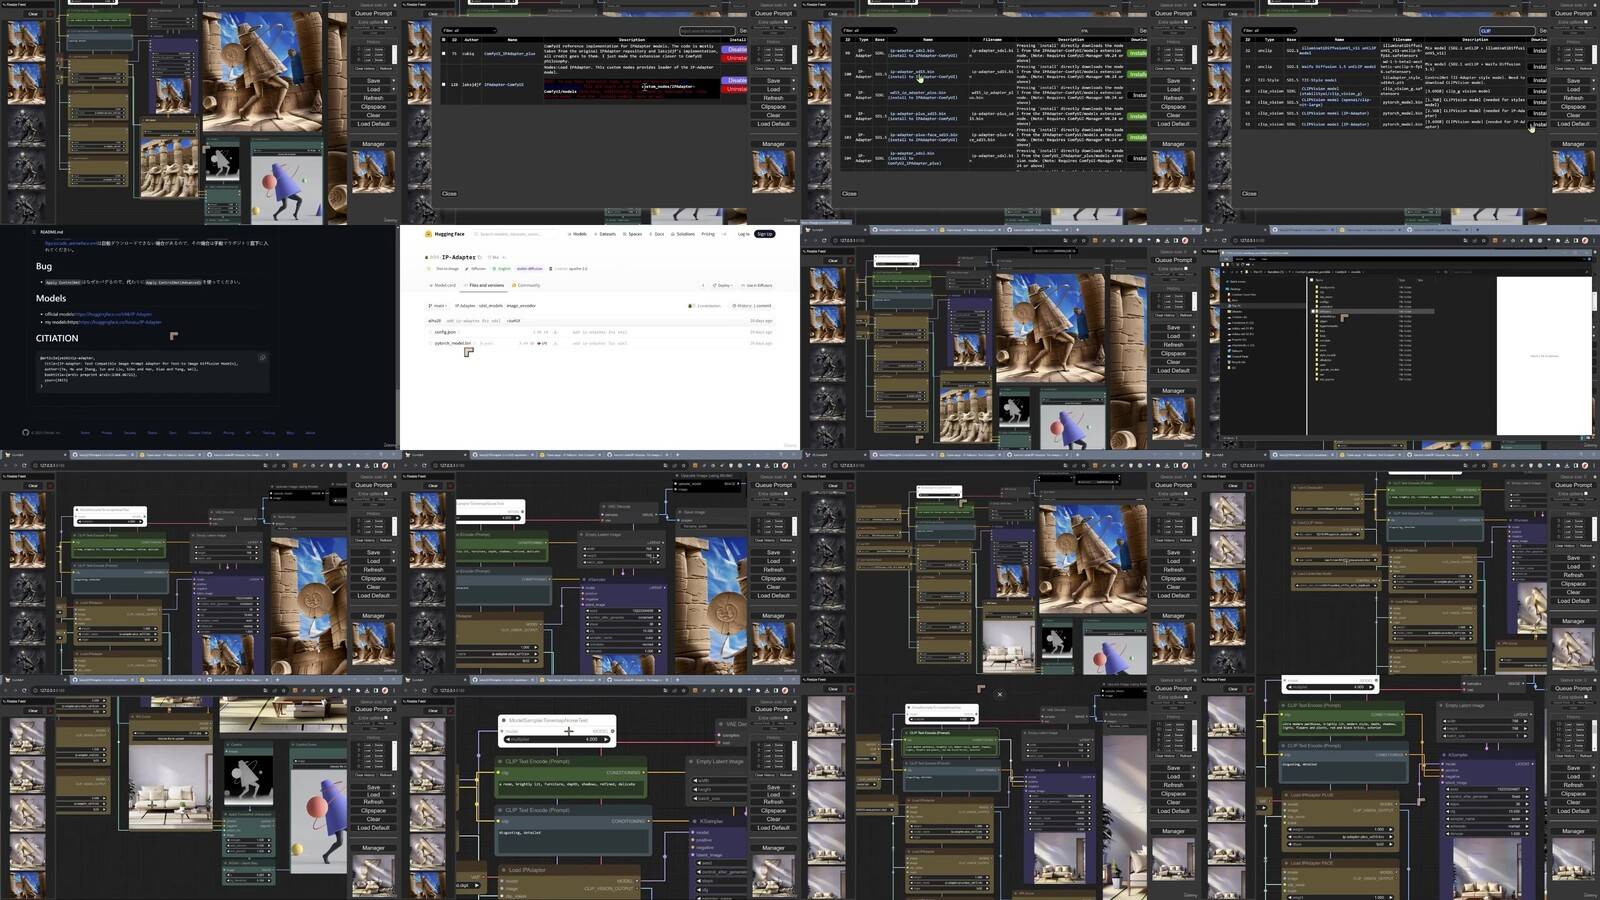Install ip-adapter-plus_sd15.bin from the model list
1600x900 pixels.
click(x=1138, y=116)
